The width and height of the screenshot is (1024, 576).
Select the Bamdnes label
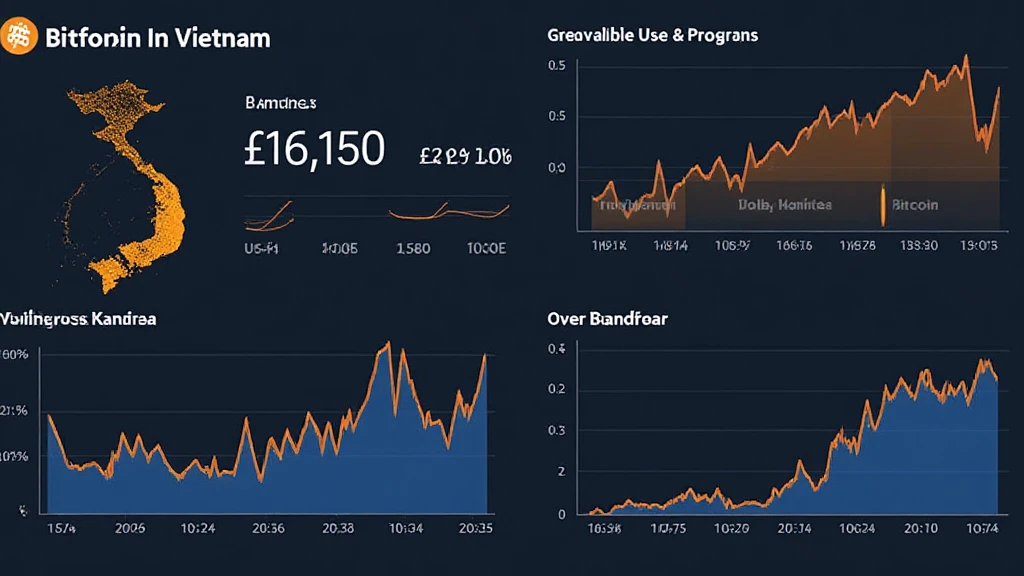click(x=280, y=102)
